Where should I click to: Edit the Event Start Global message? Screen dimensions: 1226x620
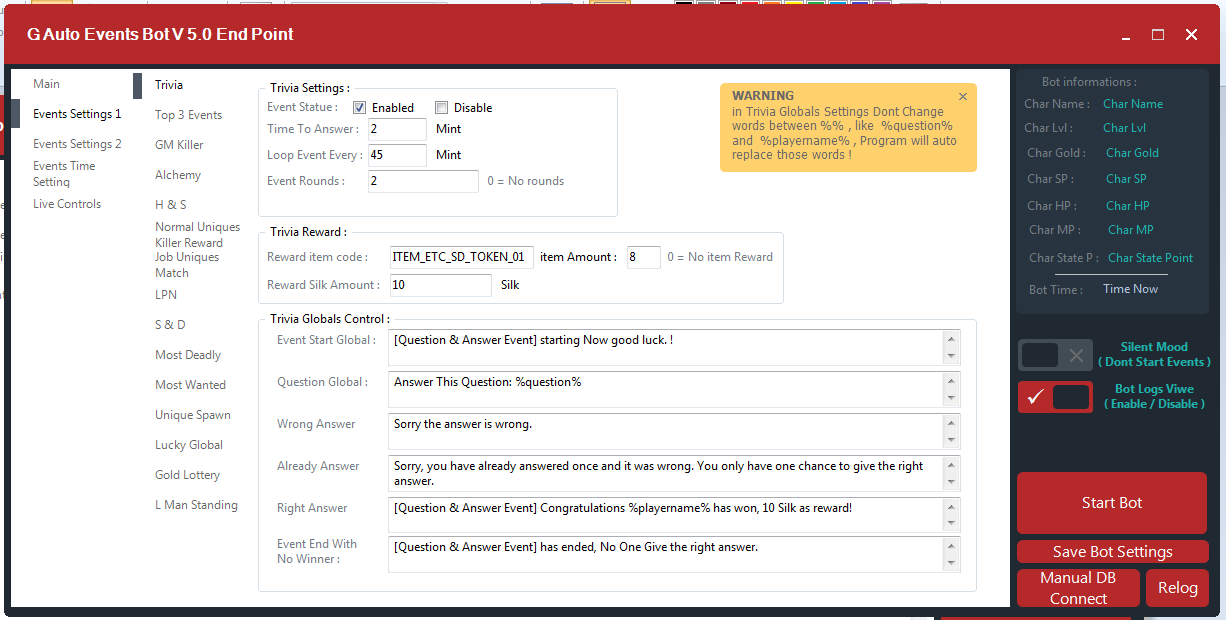point(674,347)
